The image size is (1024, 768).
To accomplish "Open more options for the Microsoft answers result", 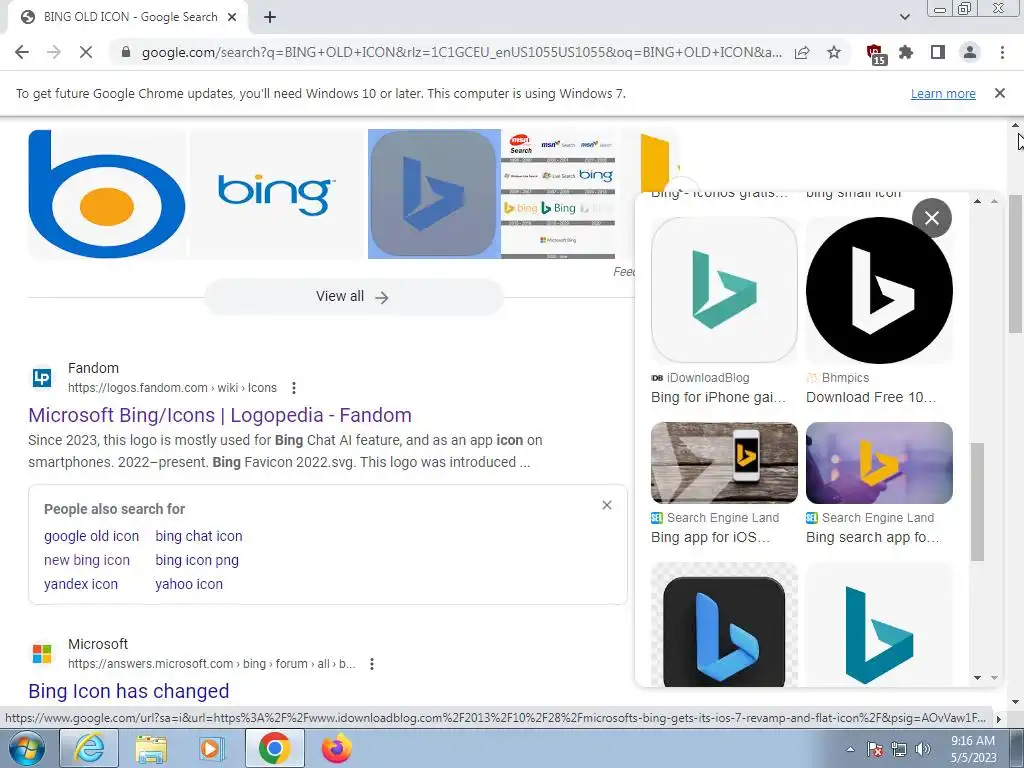I will [372, 664].
